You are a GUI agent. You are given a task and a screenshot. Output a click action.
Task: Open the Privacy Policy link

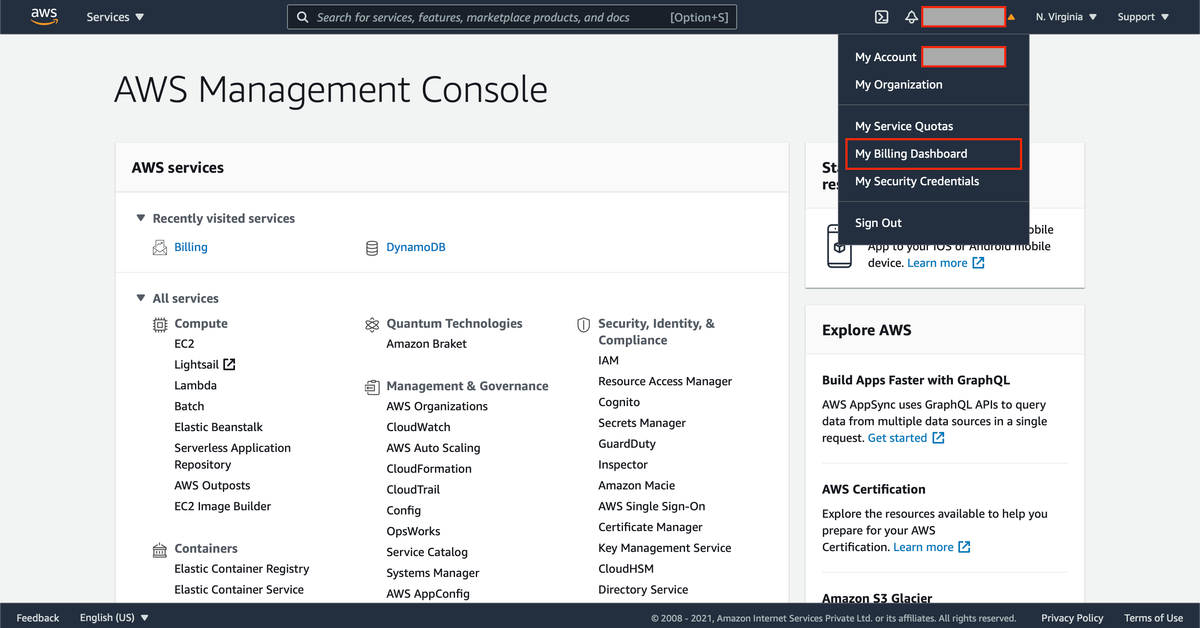(x=1072, y=618)
